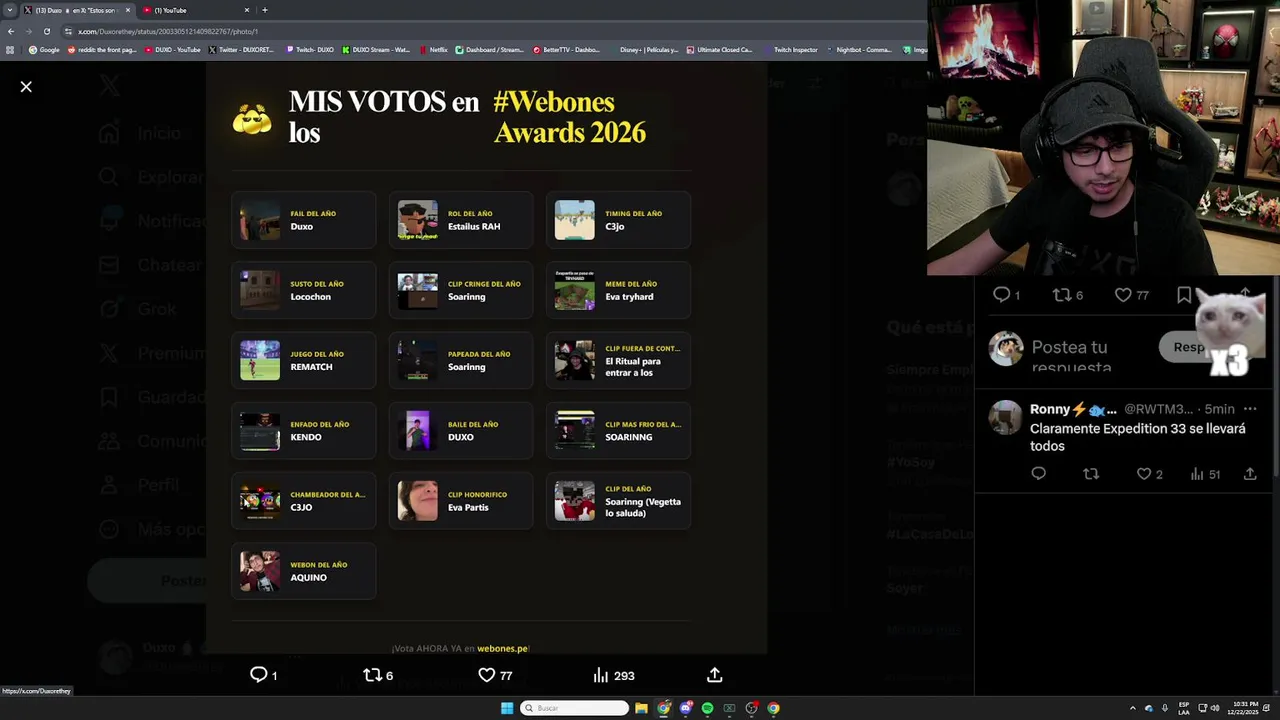Open view stats showing 293

tap(601, 675)
